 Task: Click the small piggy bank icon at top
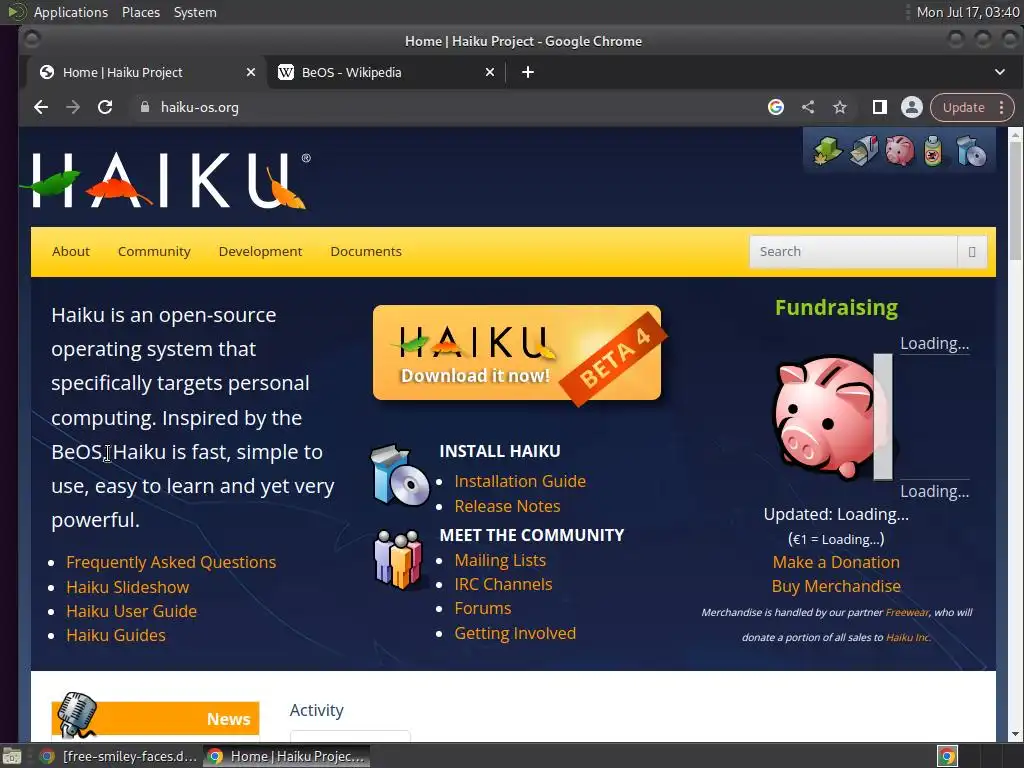pyautogui.click(x=899, y=151)
